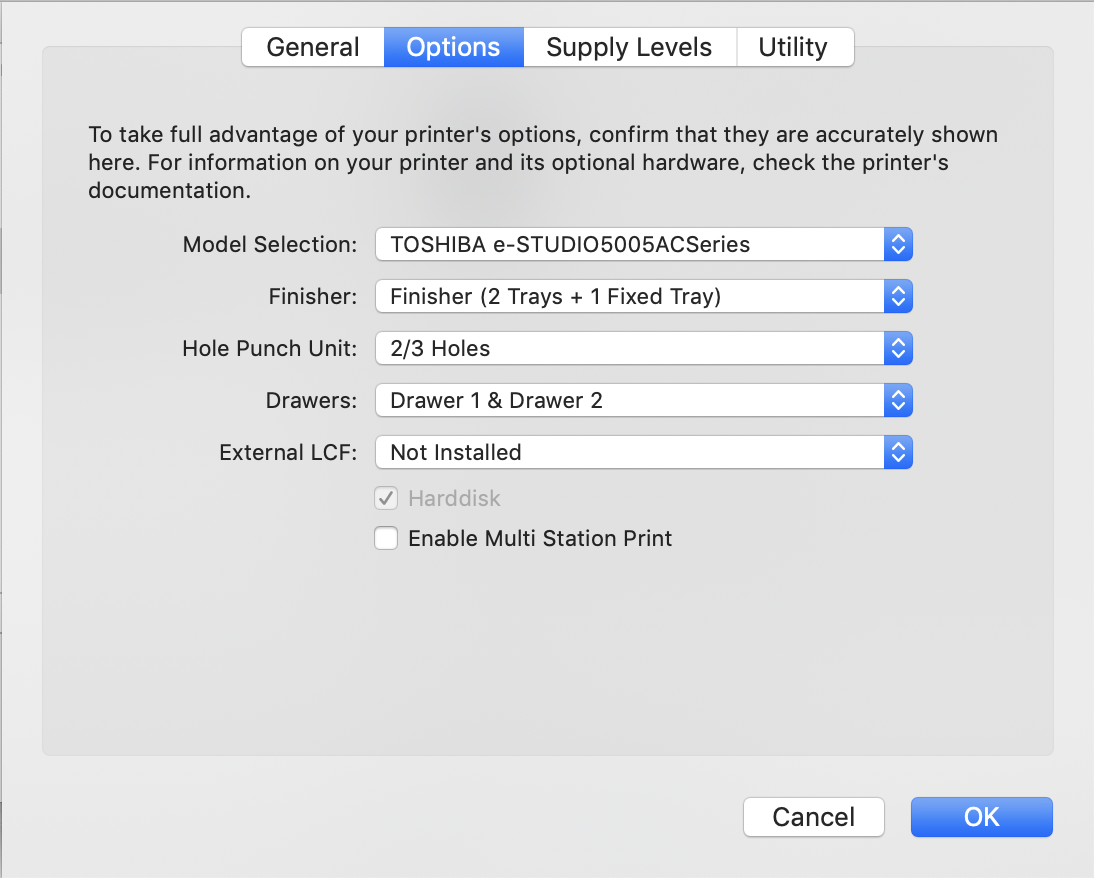
Task: Open the 'Drawer 1 & Drawer 2' dropdown
Action: (x=630, y=400)
